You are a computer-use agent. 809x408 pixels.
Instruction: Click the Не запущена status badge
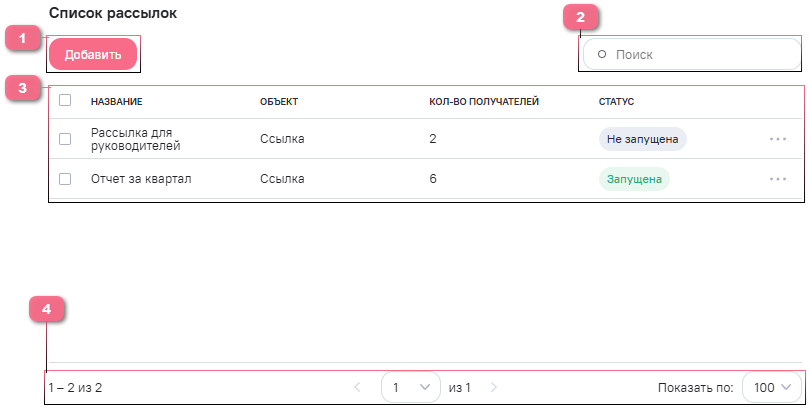[643, 139]
